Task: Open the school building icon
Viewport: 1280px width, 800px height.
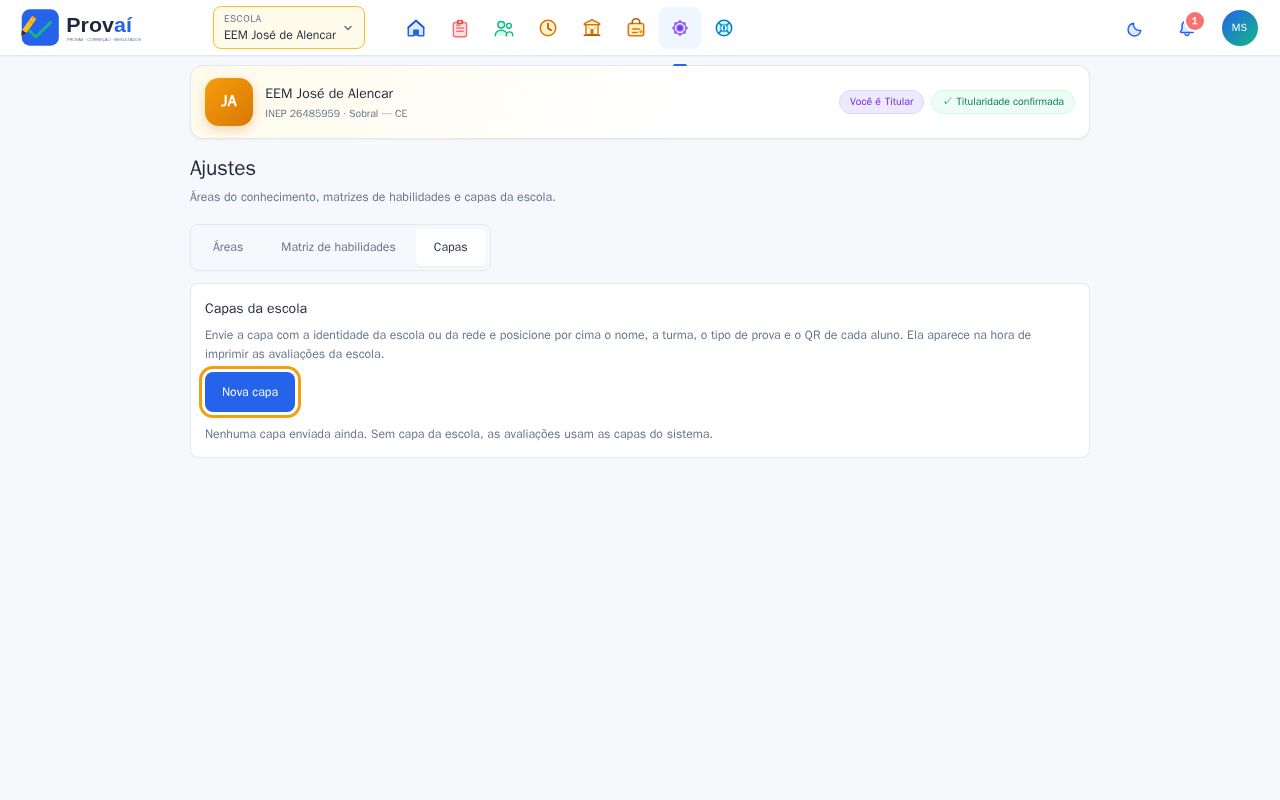Action: (592, 28)
